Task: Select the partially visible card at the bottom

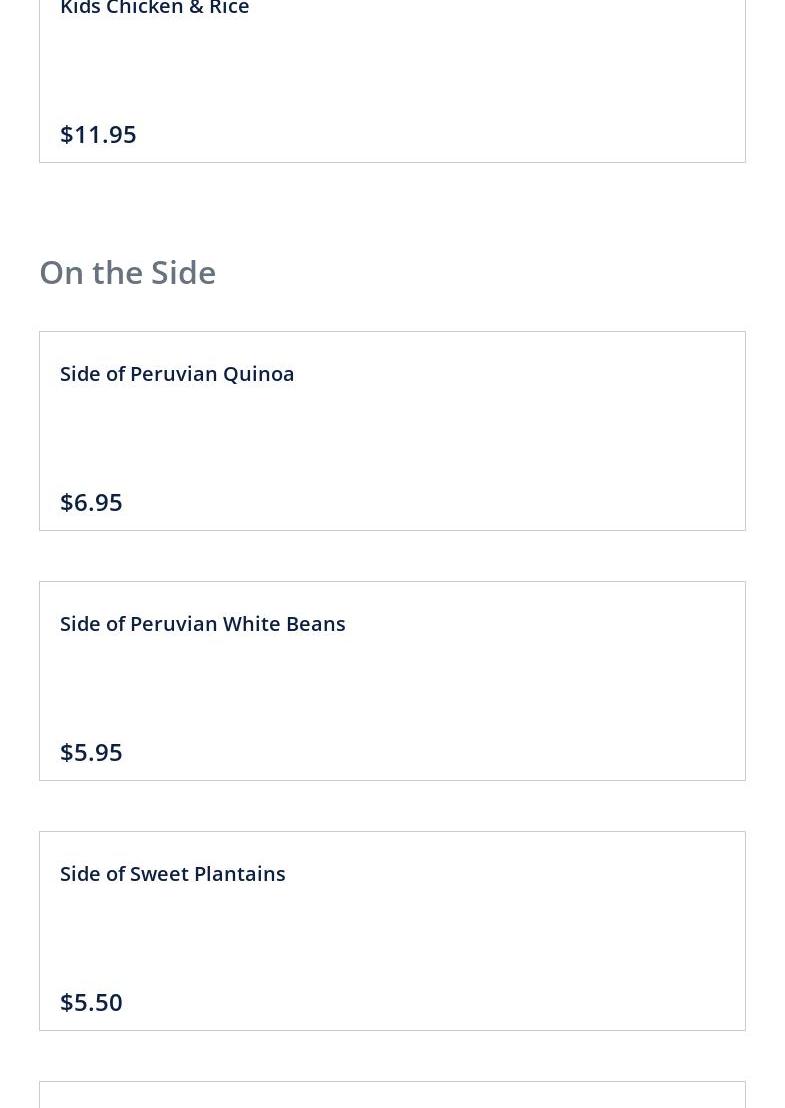Action: (x=392, y=1095)
